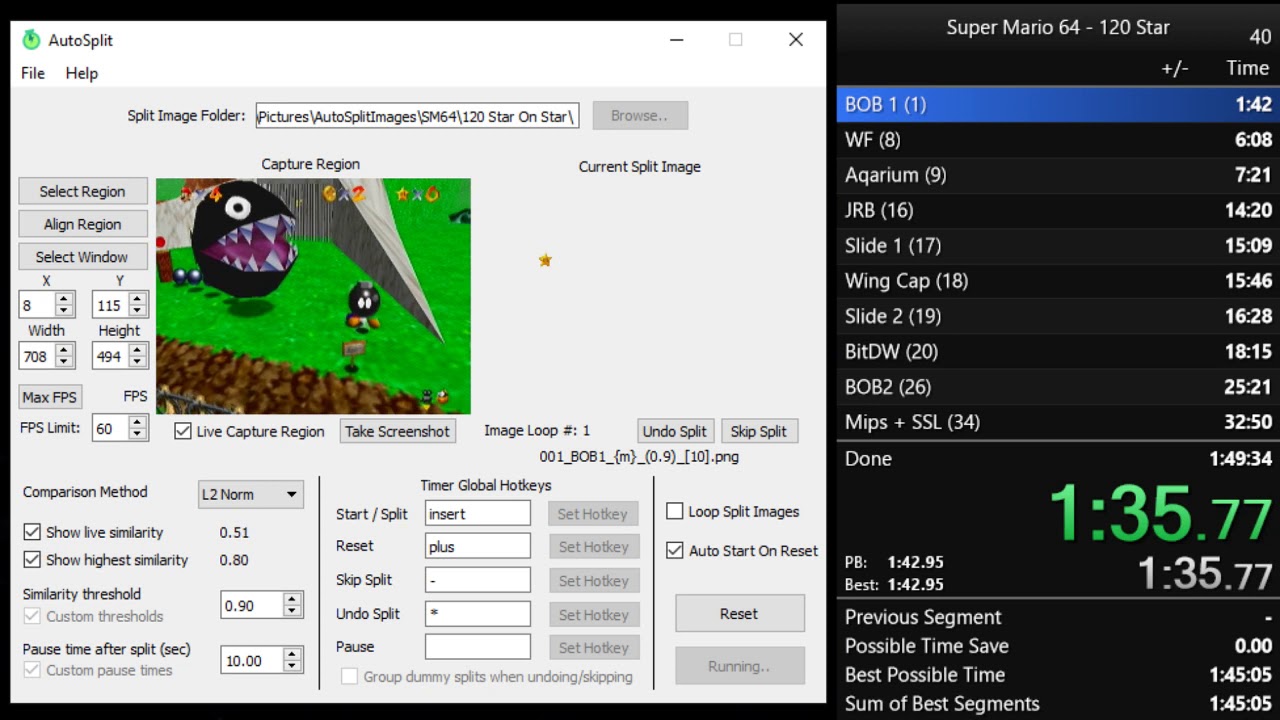Click the Undo Split hotkey field
The image size is (1280, 720).
pos(478,614)
